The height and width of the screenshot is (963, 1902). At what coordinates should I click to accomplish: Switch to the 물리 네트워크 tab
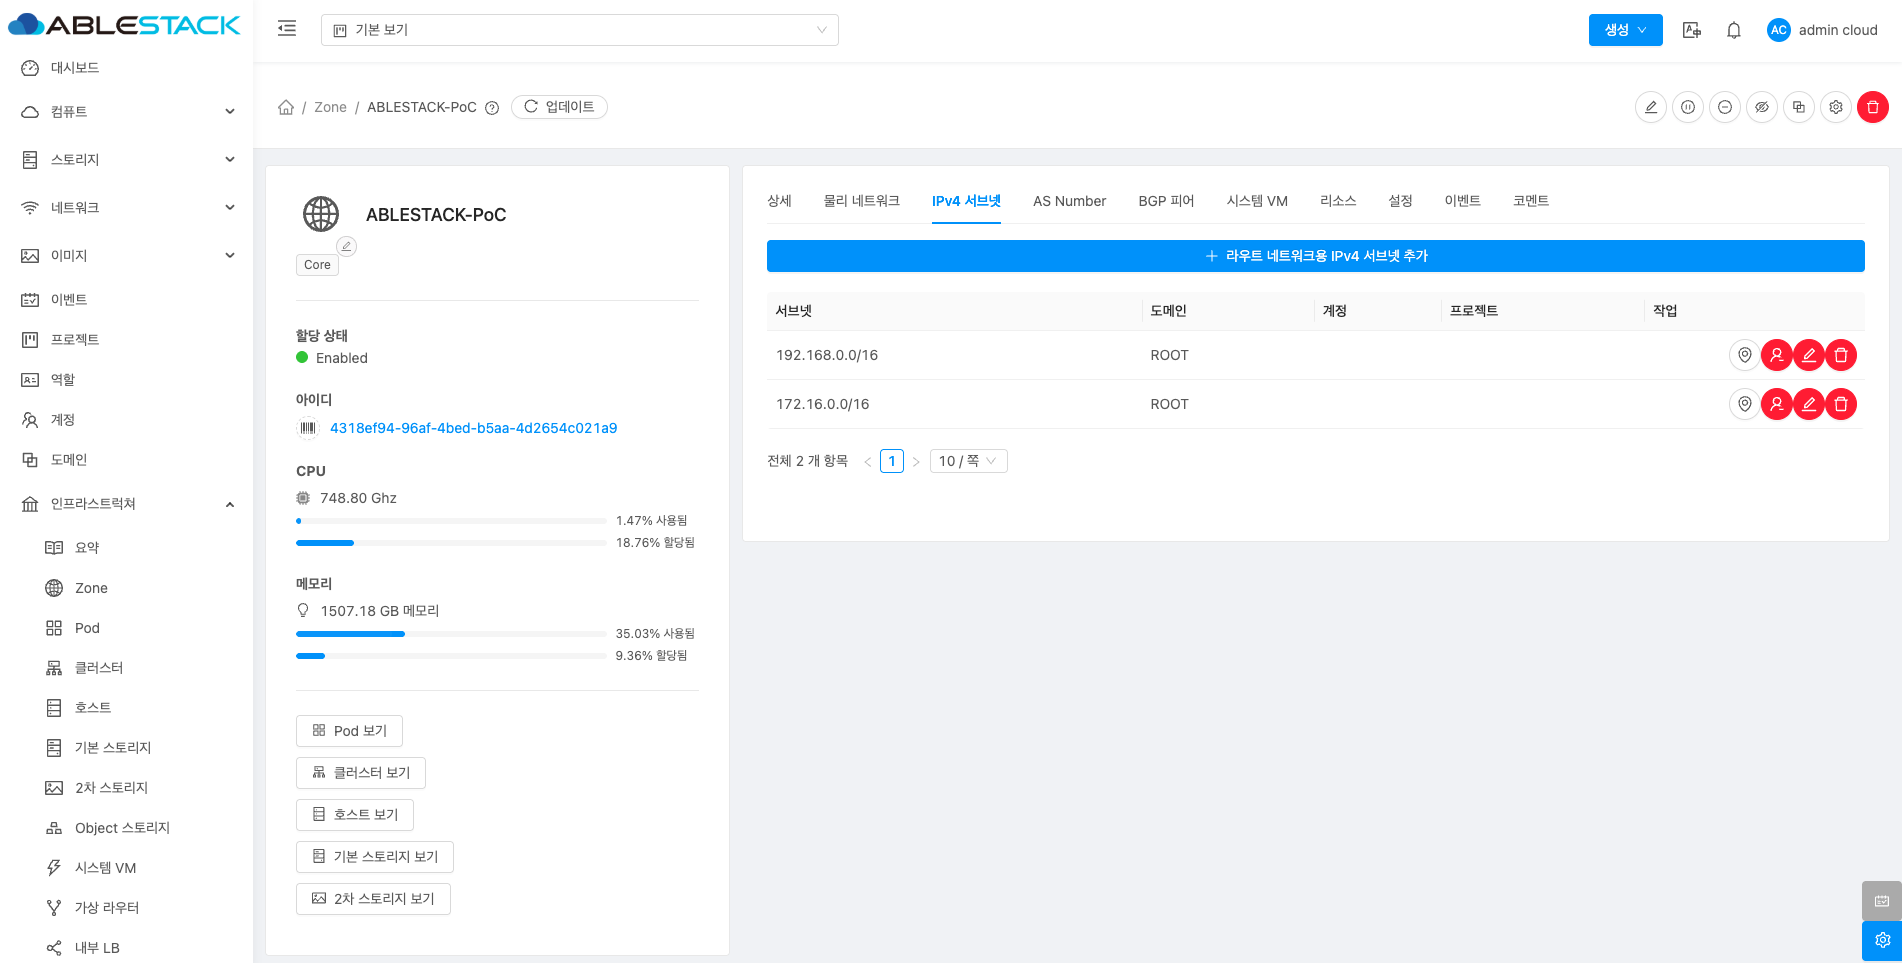[861, 201]
